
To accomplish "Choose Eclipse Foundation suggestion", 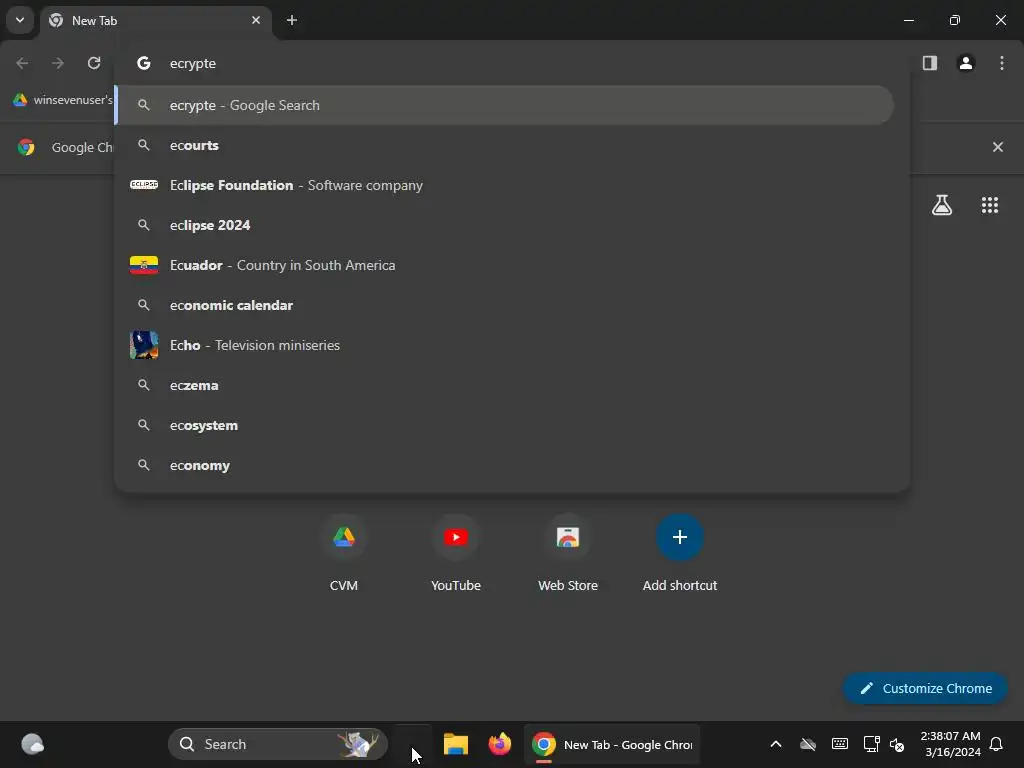I will coord(512,185).
